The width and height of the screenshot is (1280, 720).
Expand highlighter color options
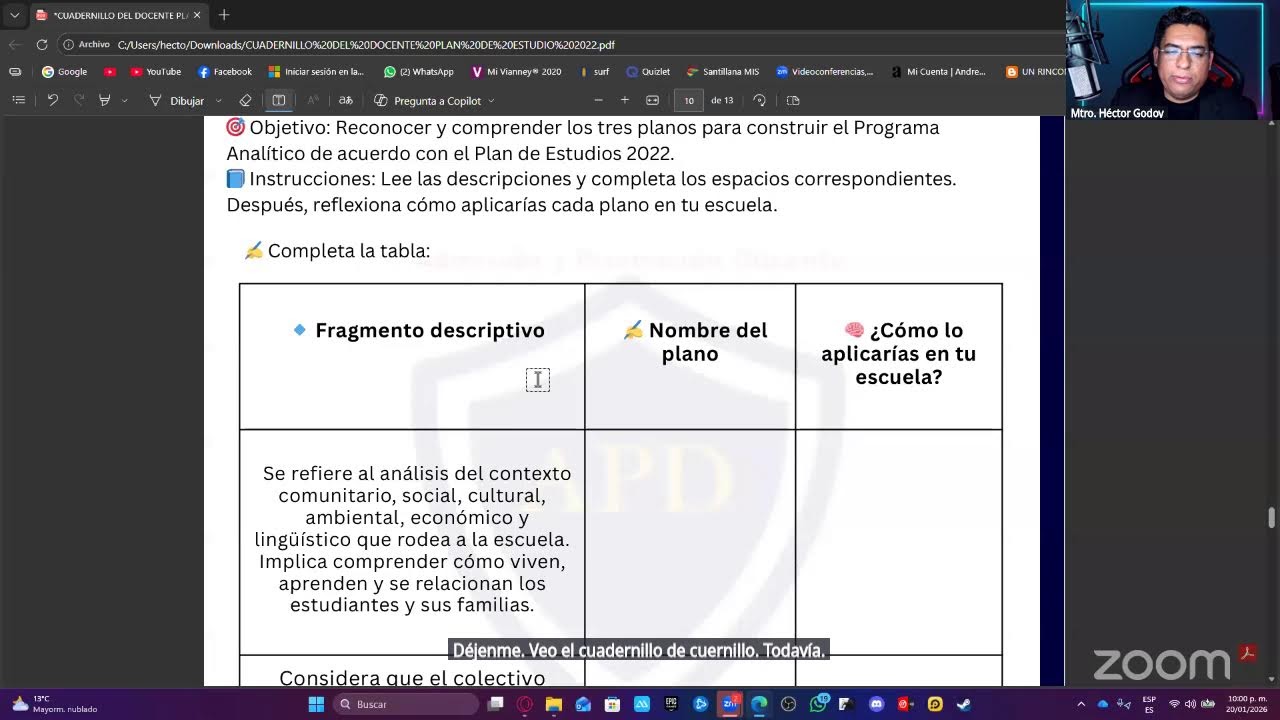(124, 100)
